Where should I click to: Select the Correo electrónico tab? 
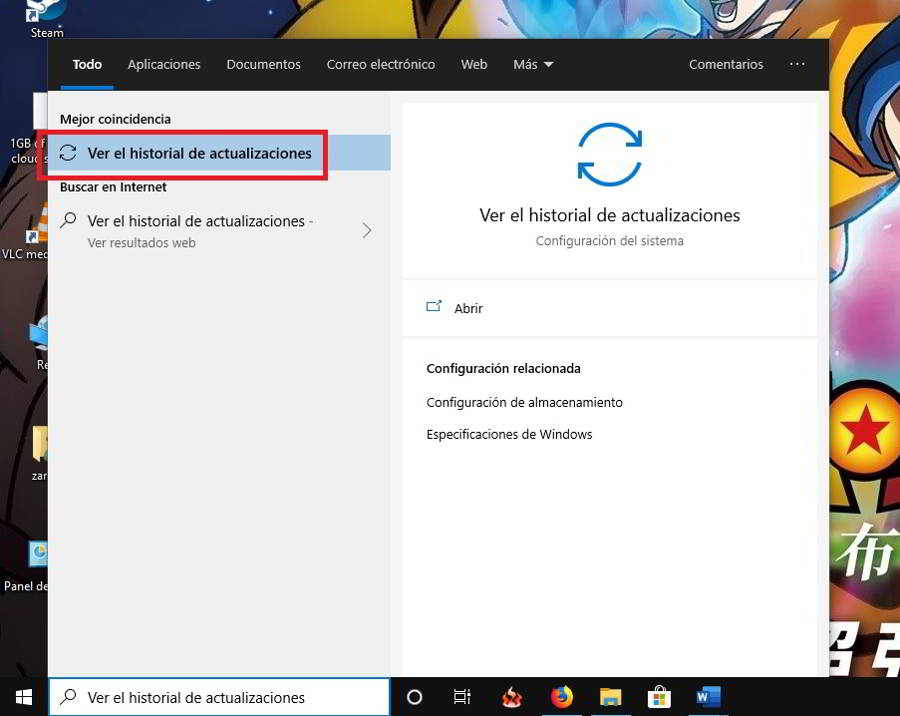pyautogui.click(x=380, y=64)
